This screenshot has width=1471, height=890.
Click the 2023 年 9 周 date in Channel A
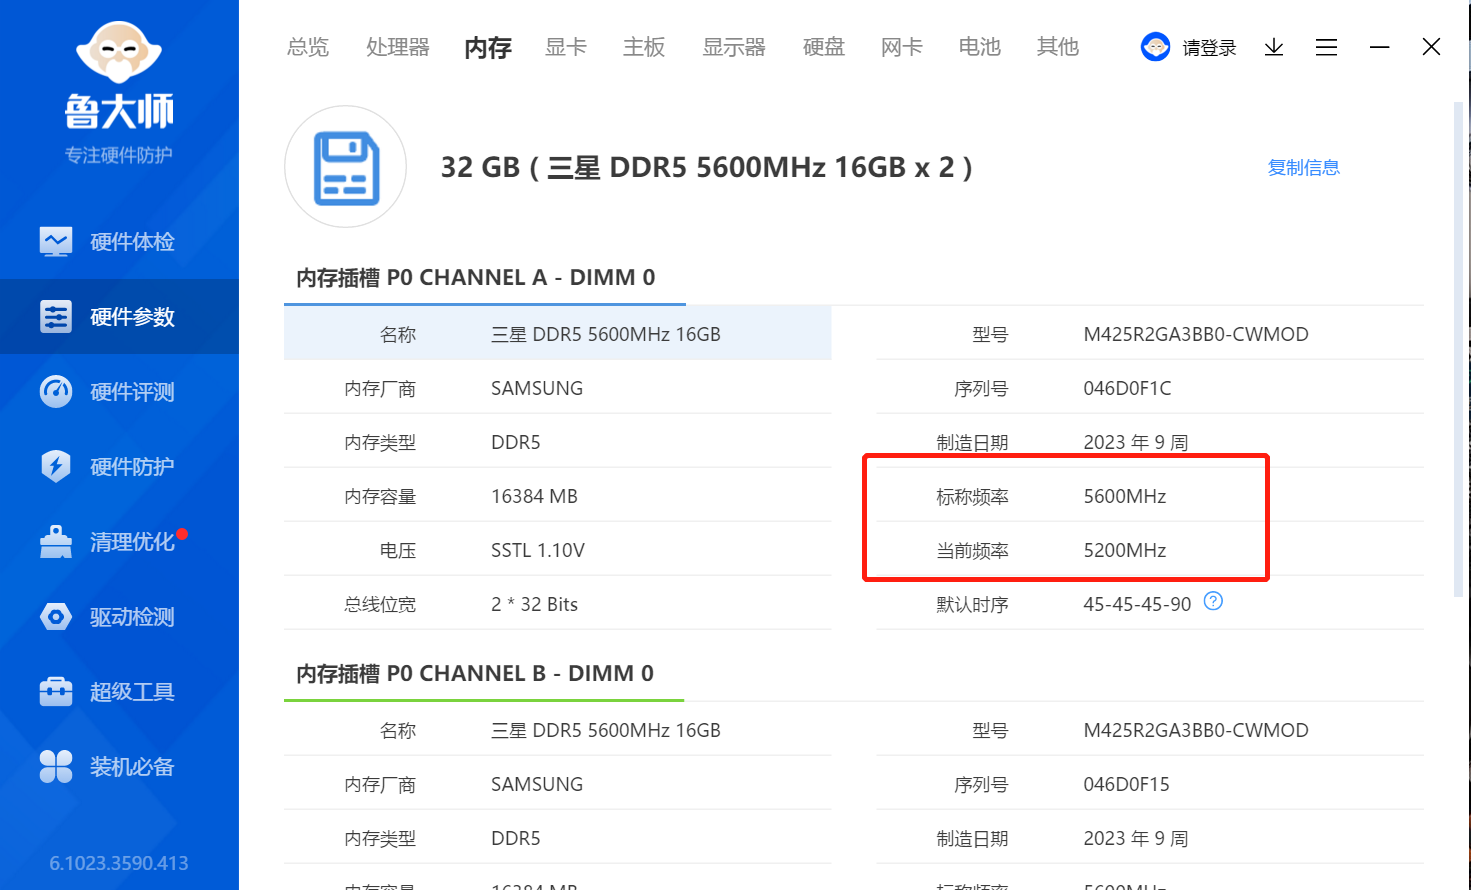pyautogui.click(x=1136, y=442)
